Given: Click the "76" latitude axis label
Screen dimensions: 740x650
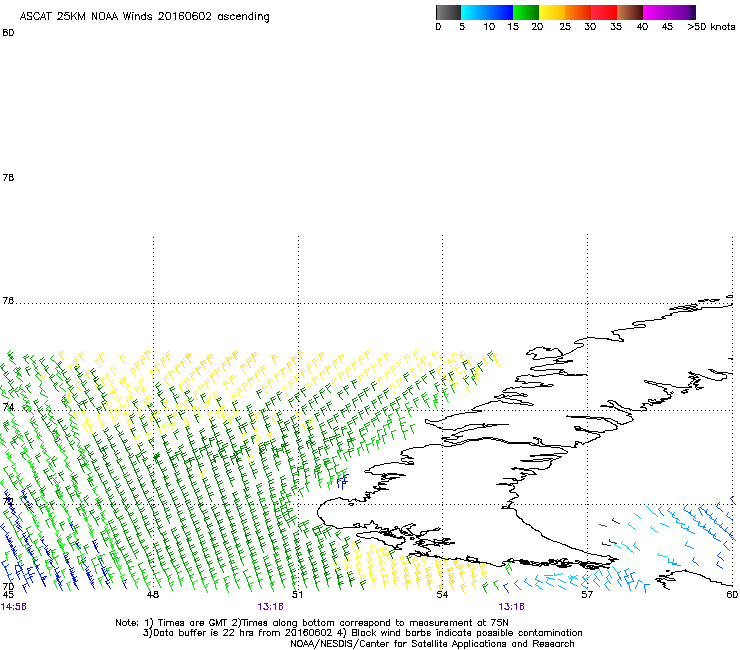Looking at the screenshot, I should tap(8, 301).
